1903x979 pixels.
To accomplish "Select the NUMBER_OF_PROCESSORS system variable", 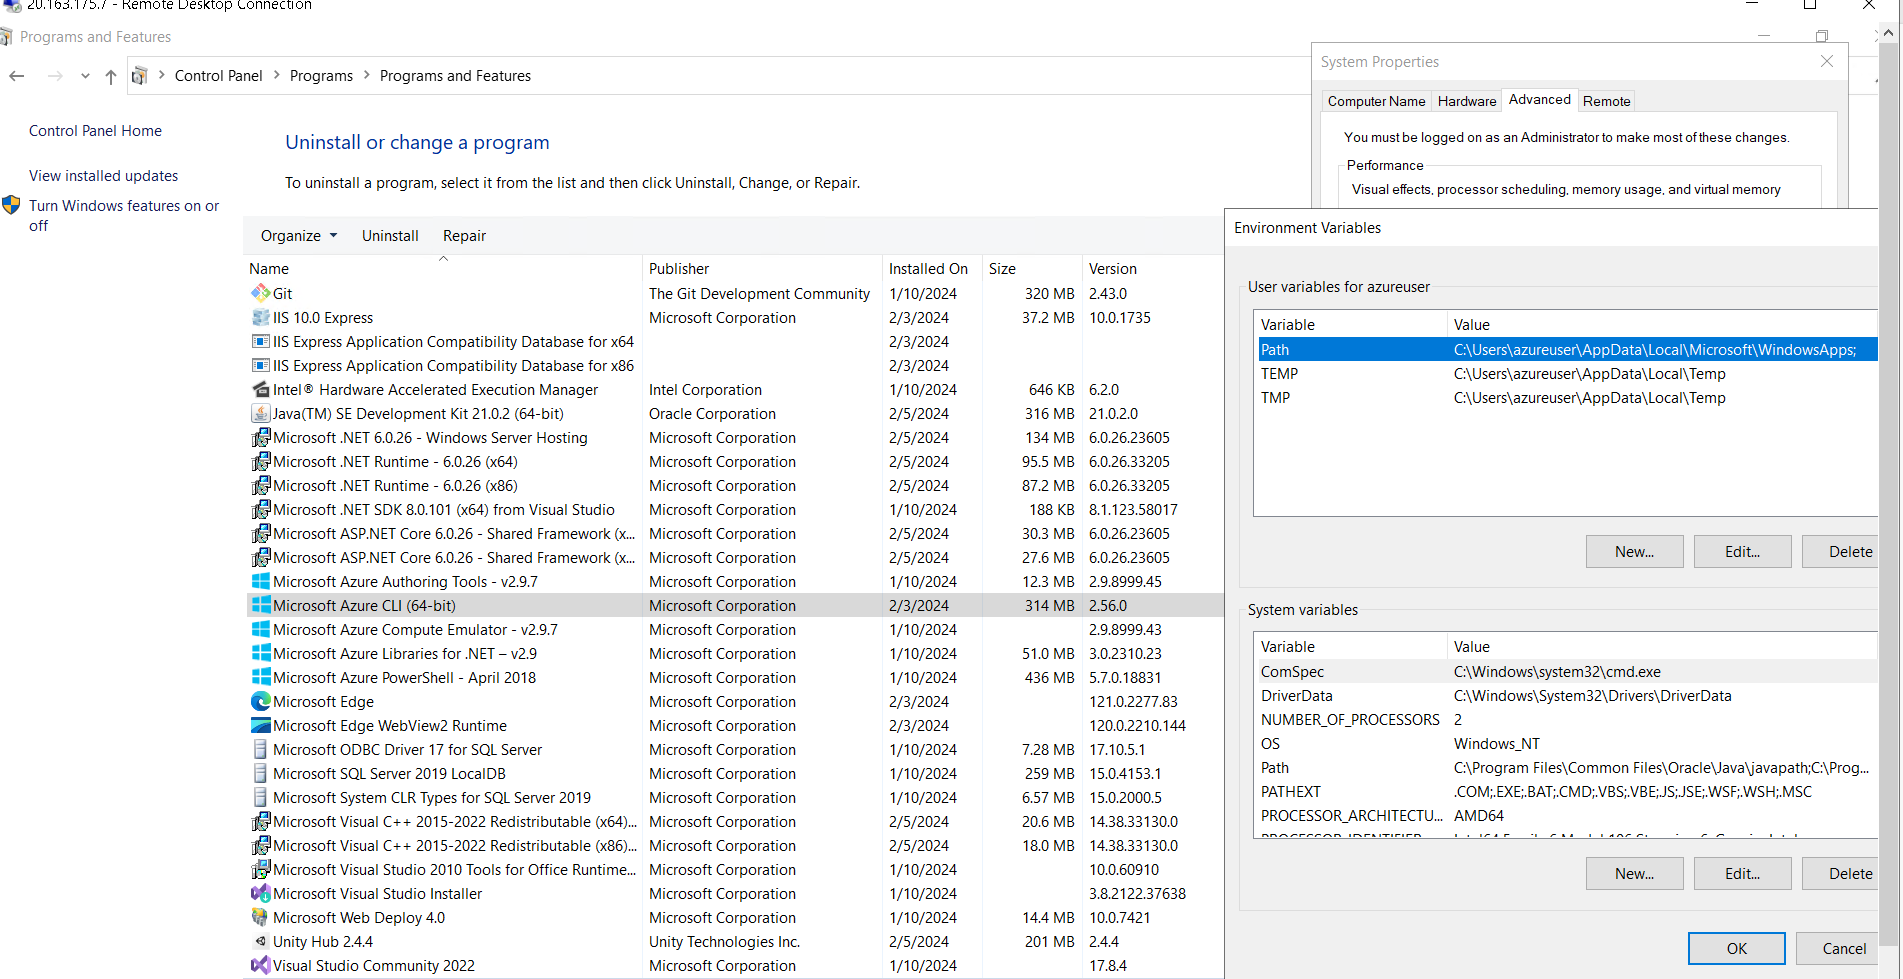I will click(x=1568, y=719).
